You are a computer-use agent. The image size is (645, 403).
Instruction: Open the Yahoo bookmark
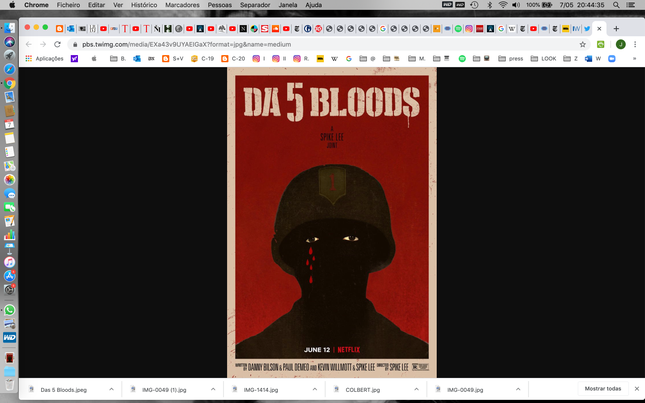[x=74, y=59]
